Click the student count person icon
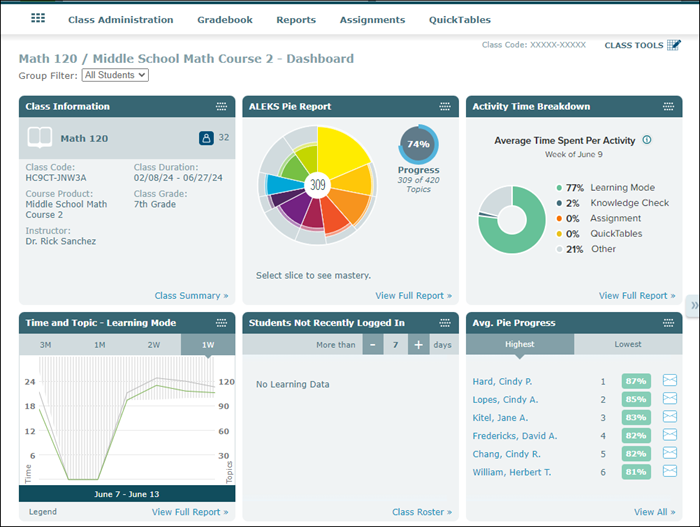Screen dimensions: 700x527 (206, 138)
